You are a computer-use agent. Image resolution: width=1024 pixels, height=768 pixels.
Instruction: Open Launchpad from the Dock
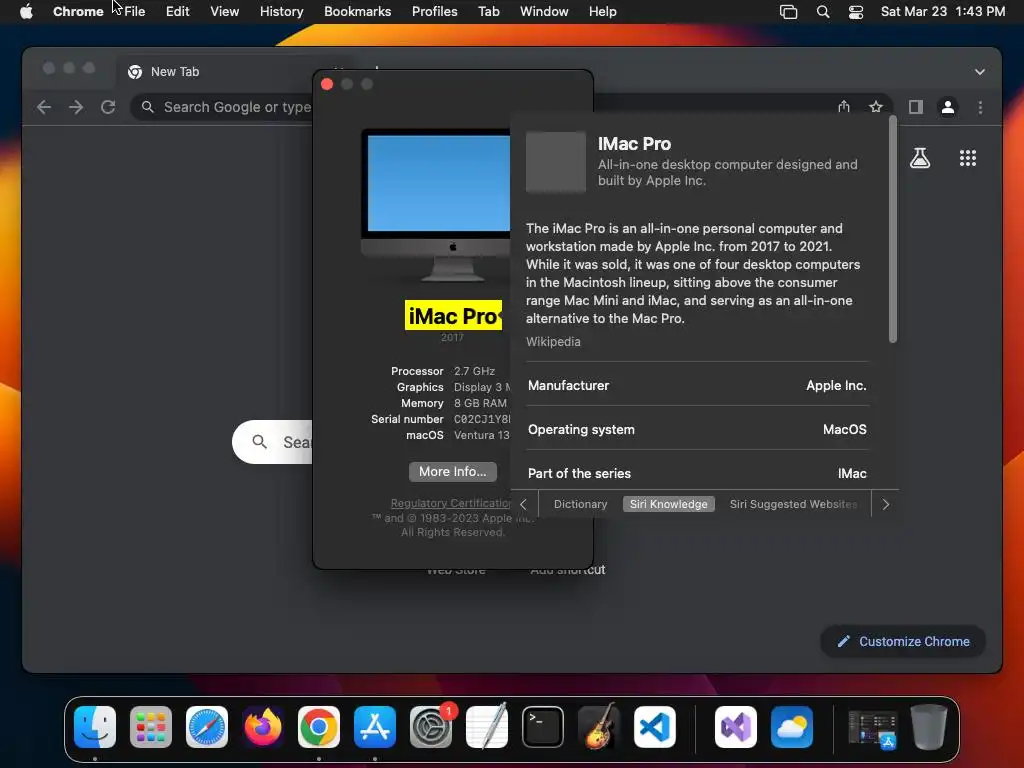(151, 727)
